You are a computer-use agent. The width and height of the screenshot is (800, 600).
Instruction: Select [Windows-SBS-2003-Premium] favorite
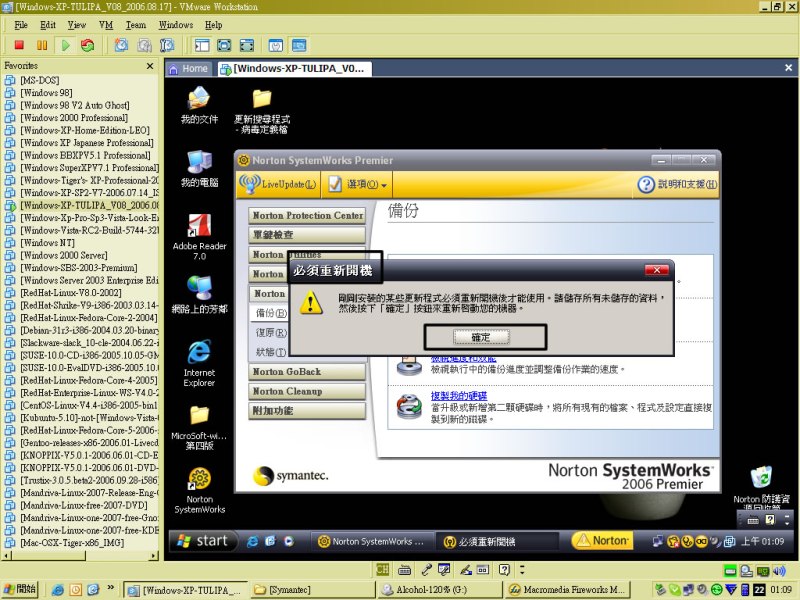click(79, 268)
